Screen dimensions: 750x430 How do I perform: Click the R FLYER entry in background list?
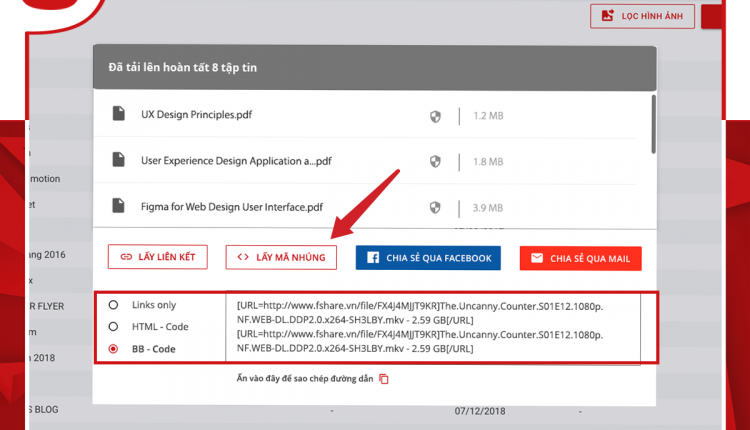click(x=46, y=306)
